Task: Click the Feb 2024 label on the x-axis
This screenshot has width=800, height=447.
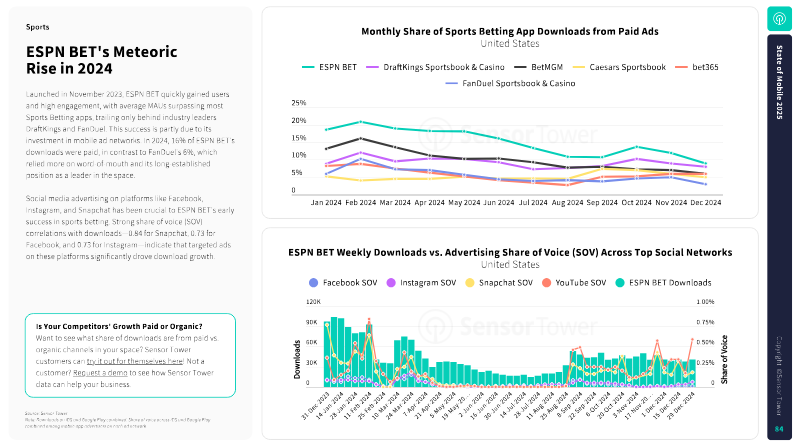Action: [x=361, y=203]
